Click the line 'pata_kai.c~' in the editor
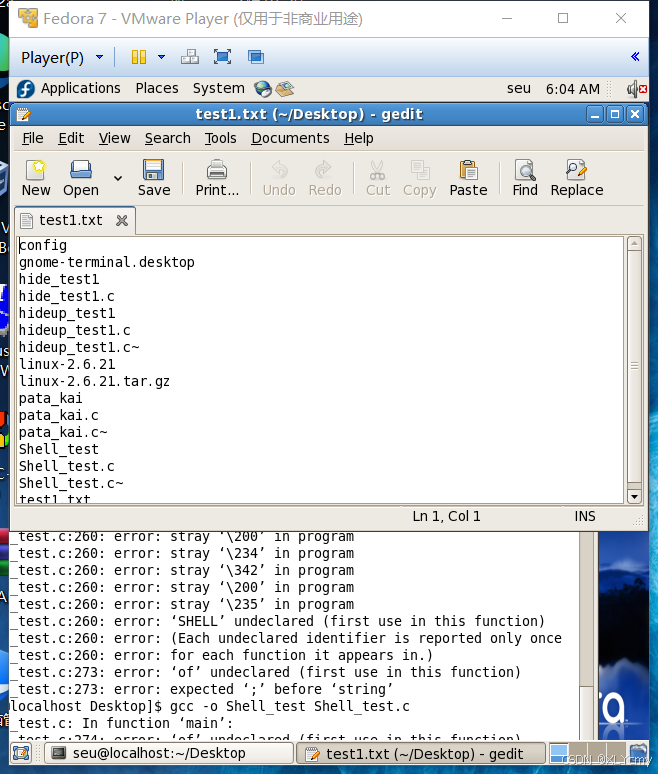This screenshot has width=658, height=774. (63, 432)
